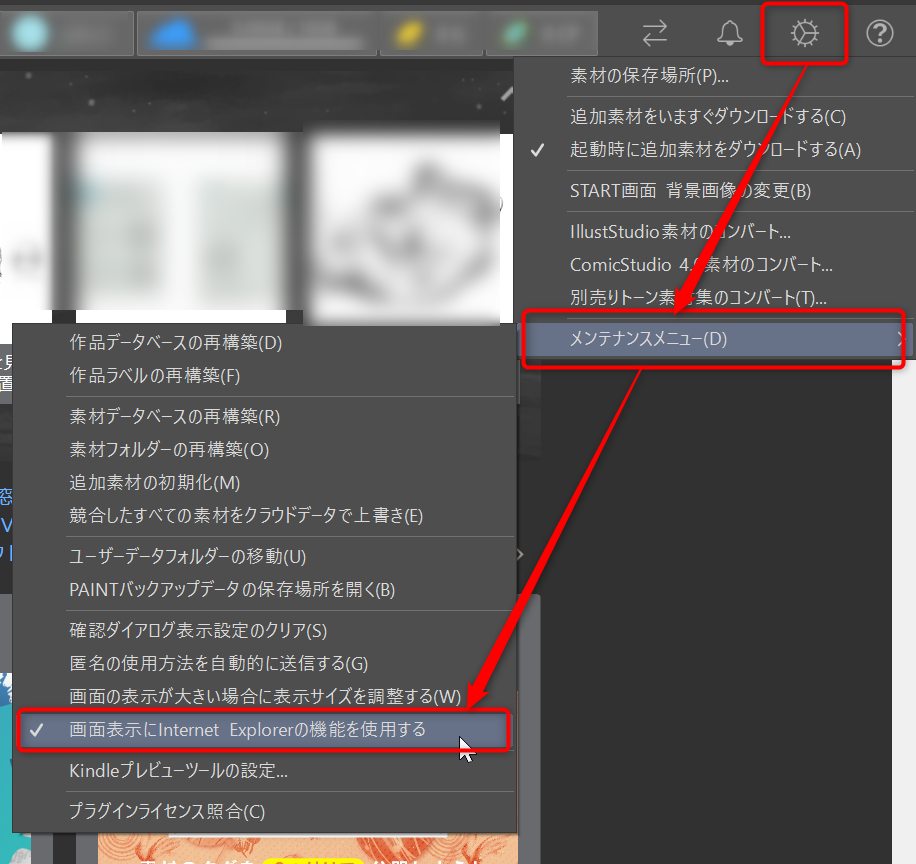Toggle 起動時に追加素材をダウンロードする option
The height and width of the screenshot is (864, 916).
click(714, 150)
